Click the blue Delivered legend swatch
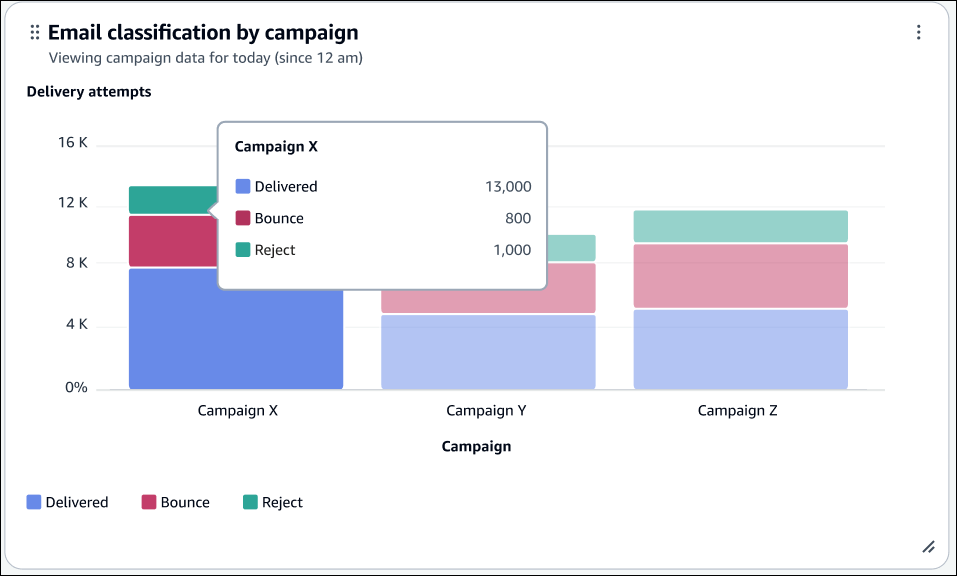 coord(34,502)
